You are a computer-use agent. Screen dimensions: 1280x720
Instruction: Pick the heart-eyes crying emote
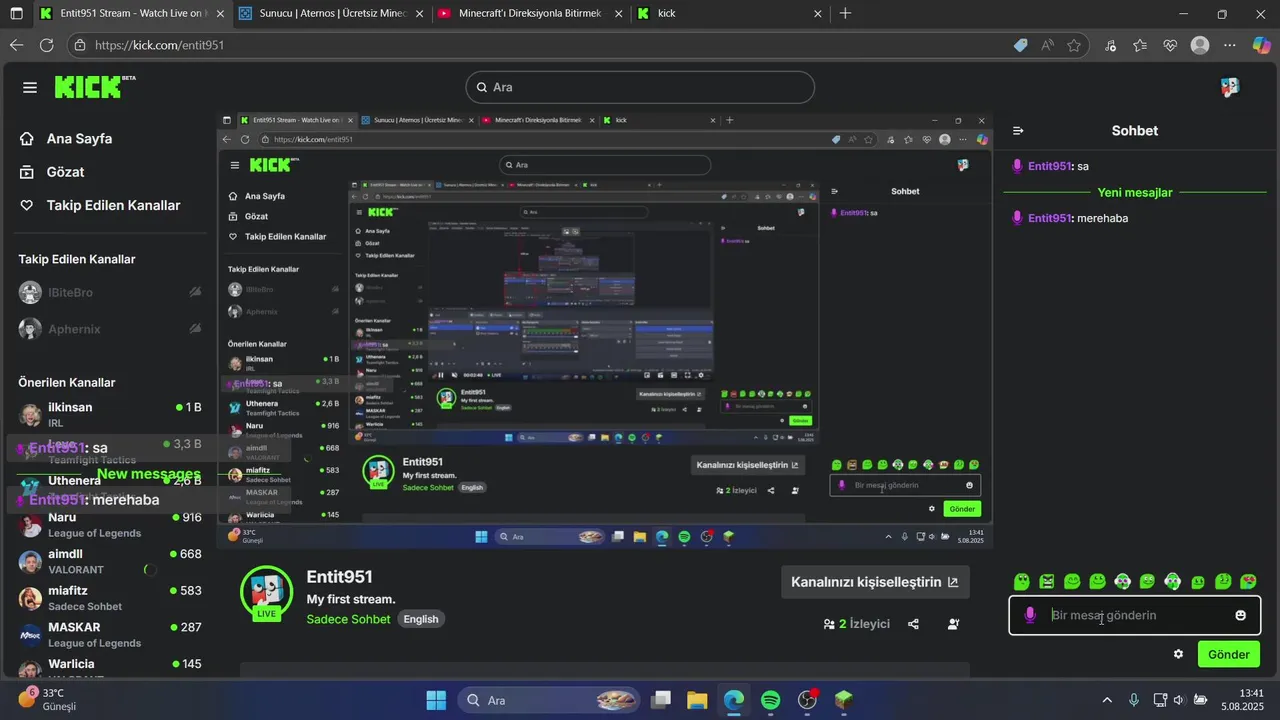coord(1248,582)
